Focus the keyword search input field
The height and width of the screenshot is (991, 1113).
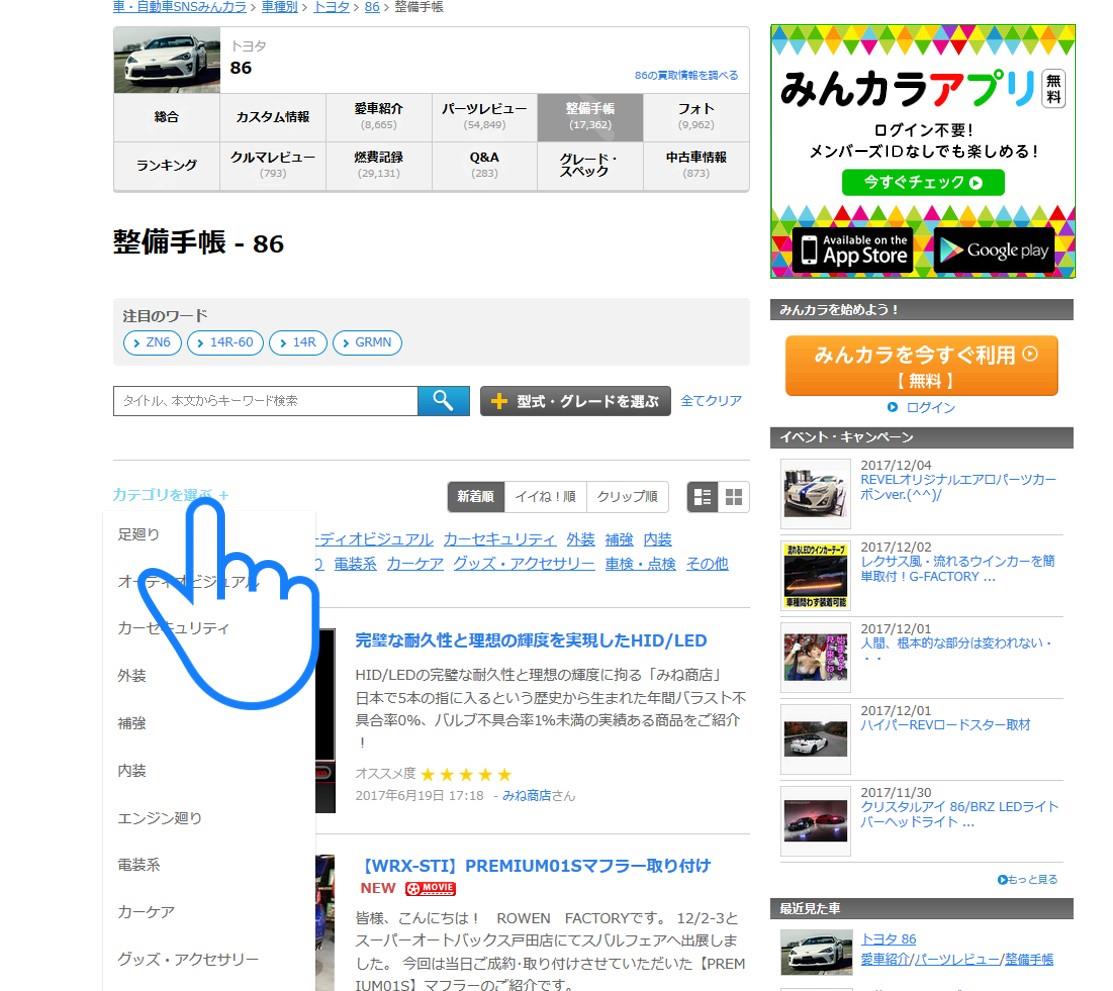265,401
